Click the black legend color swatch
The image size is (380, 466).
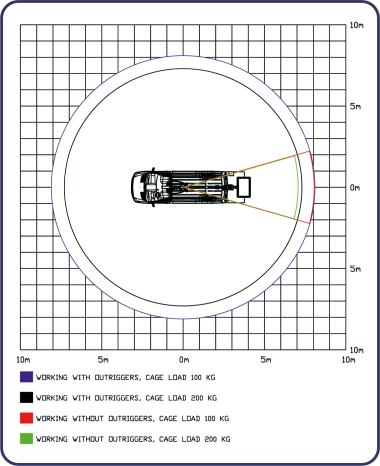(x=26, y=397)
